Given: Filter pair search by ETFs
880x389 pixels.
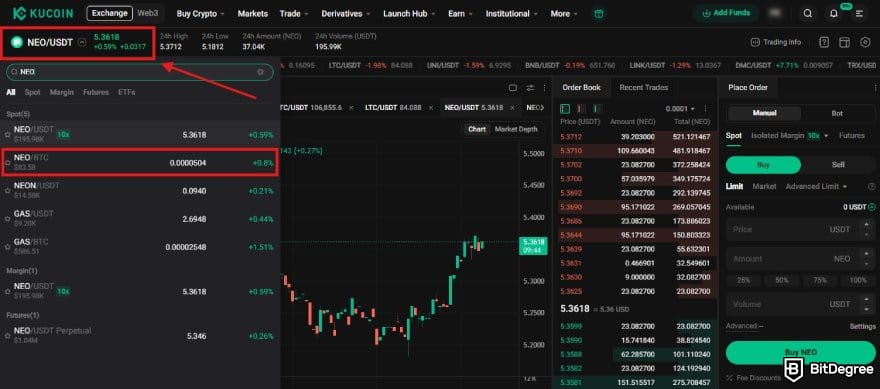Looking at the screenshot, I should coord(127,92).
